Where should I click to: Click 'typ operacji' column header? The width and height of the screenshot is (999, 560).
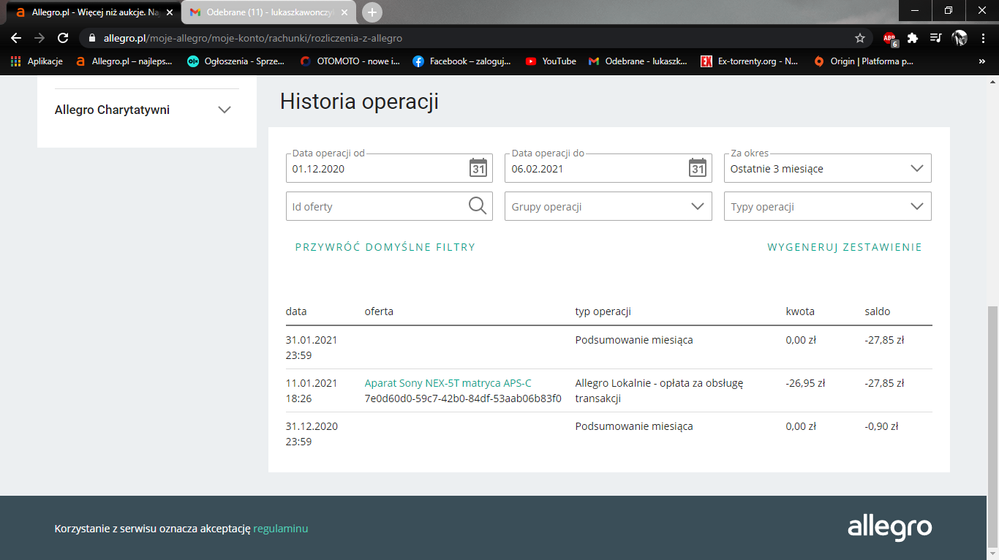[603, 312]
